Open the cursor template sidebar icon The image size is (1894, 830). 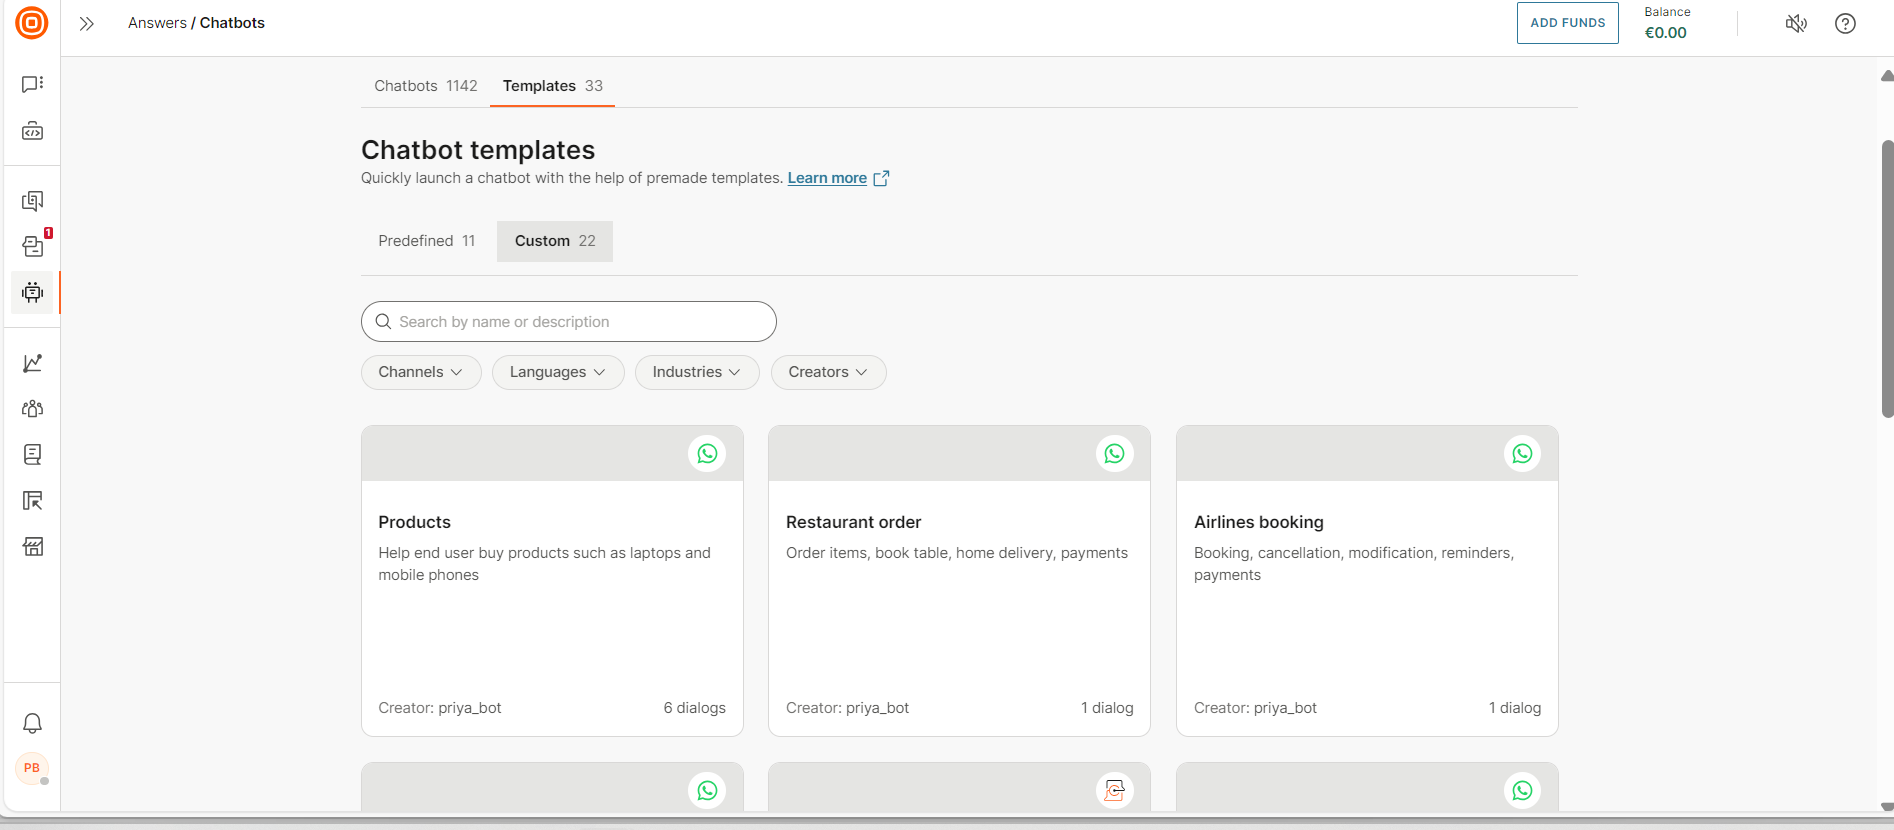click(33, 501)
